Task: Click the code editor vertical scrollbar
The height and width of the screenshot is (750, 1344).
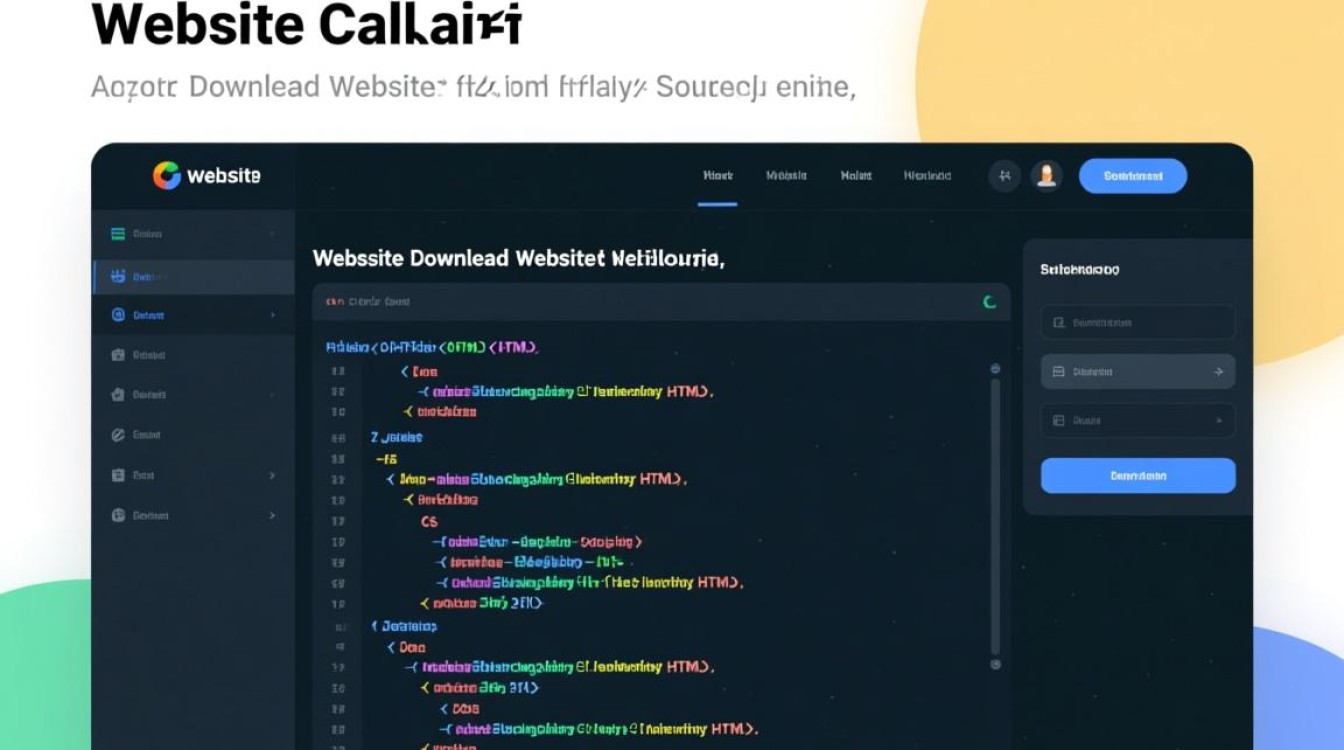Action: tap(995, 516)
